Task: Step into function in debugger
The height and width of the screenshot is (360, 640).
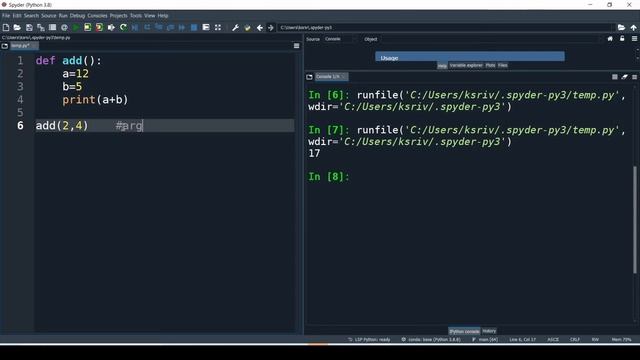Action: (159, 27)
